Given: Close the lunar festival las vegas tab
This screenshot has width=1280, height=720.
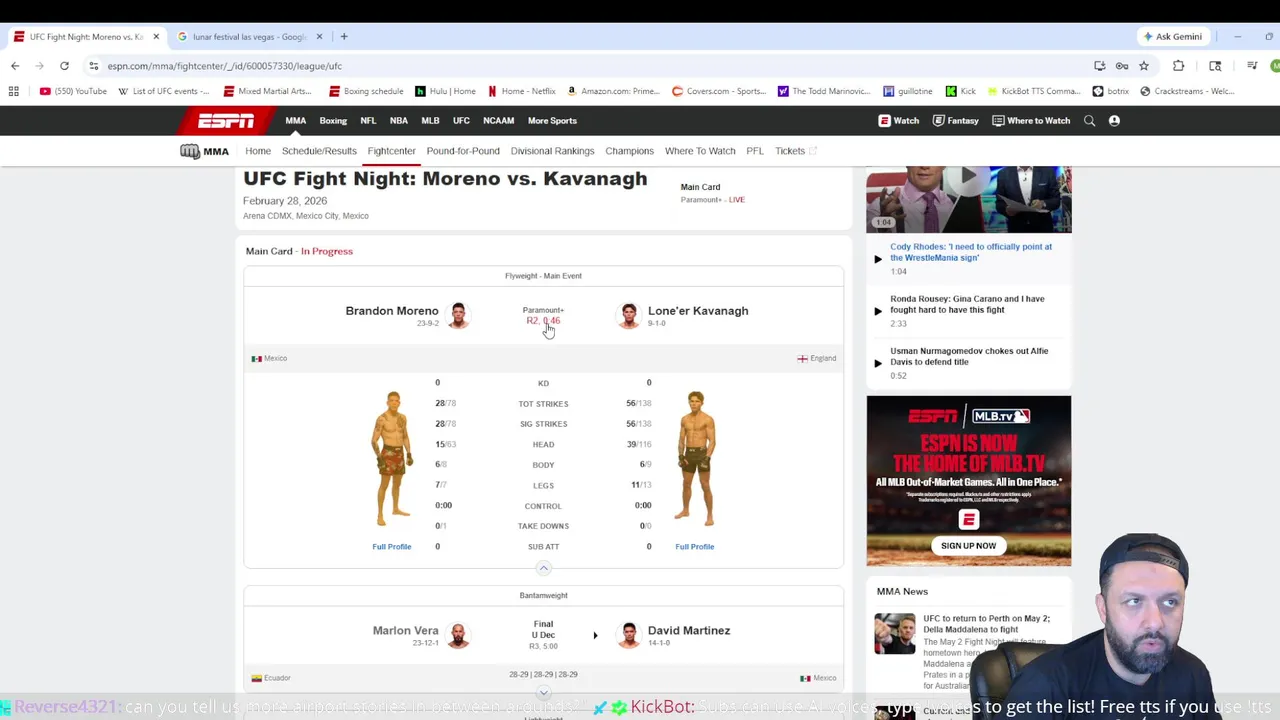Looking at the screenshot, I should (x=319, y=37).
